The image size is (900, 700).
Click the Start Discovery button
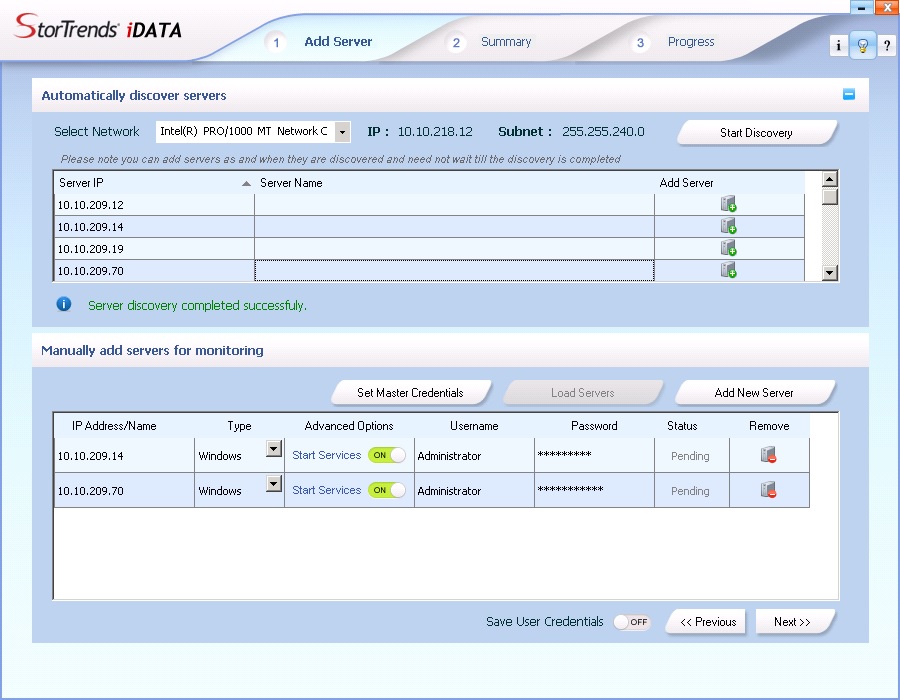click(756, 133)
